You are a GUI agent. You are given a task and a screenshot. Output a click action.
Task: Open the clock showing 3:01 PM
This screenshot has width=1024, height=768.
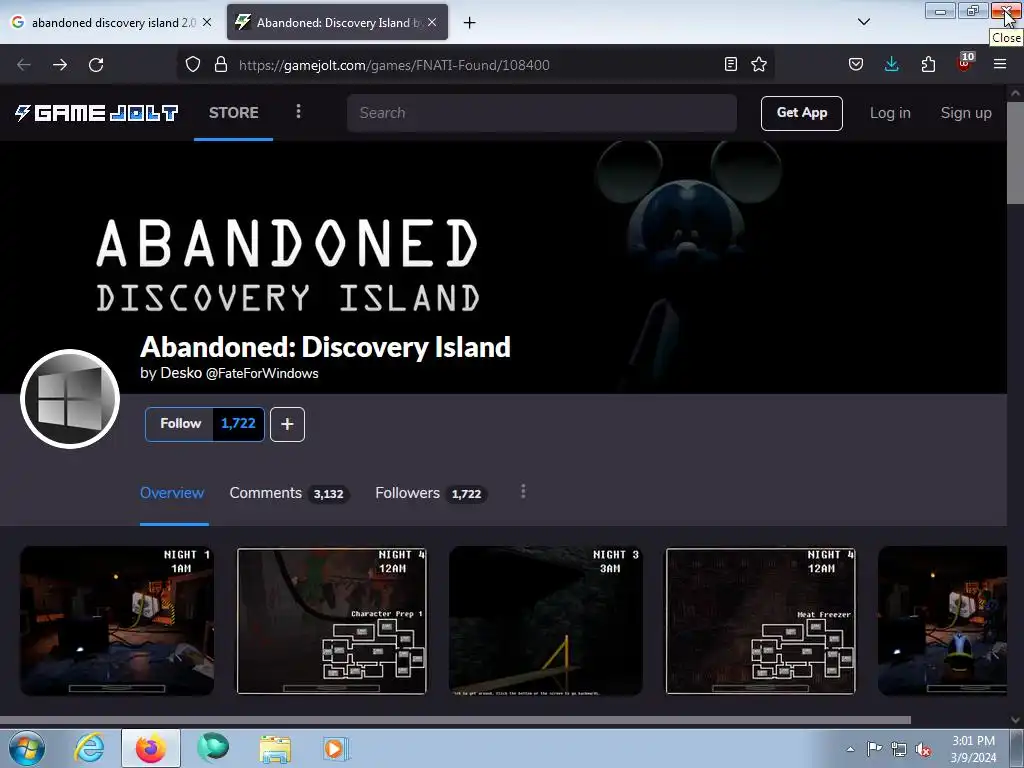(x=973, y=749)
